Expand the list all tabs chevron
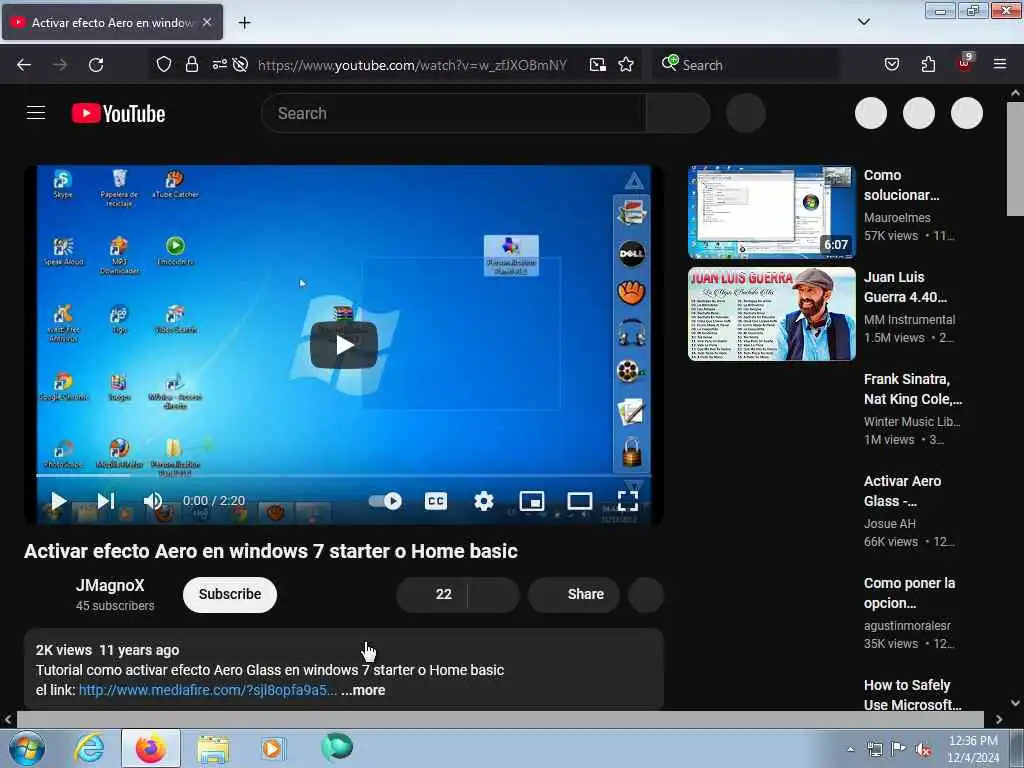Image resolution: width=1024 pixels, height=768 pixels. (x=864, y=22)
